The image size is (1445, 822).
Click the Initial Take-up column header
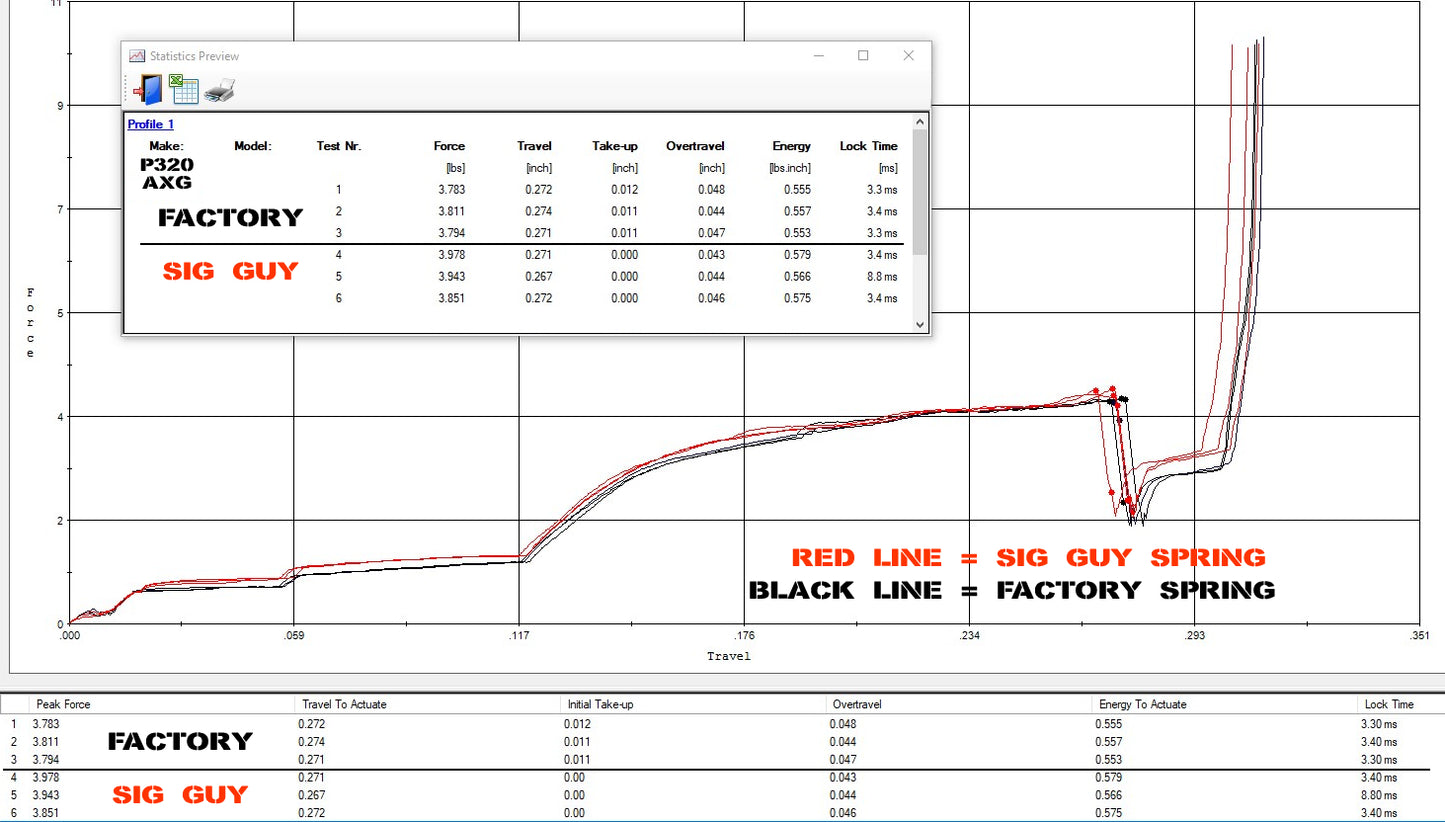[601, 704]
